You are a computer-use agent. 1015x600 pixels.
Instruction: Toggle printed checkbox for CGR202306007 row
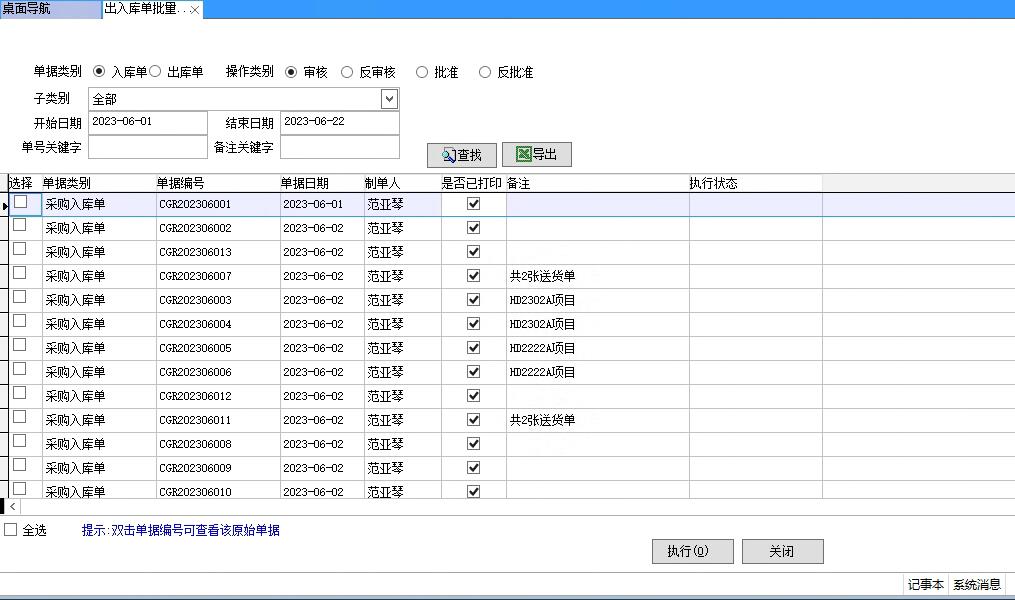pyautogui.click(x=474, y=276)
